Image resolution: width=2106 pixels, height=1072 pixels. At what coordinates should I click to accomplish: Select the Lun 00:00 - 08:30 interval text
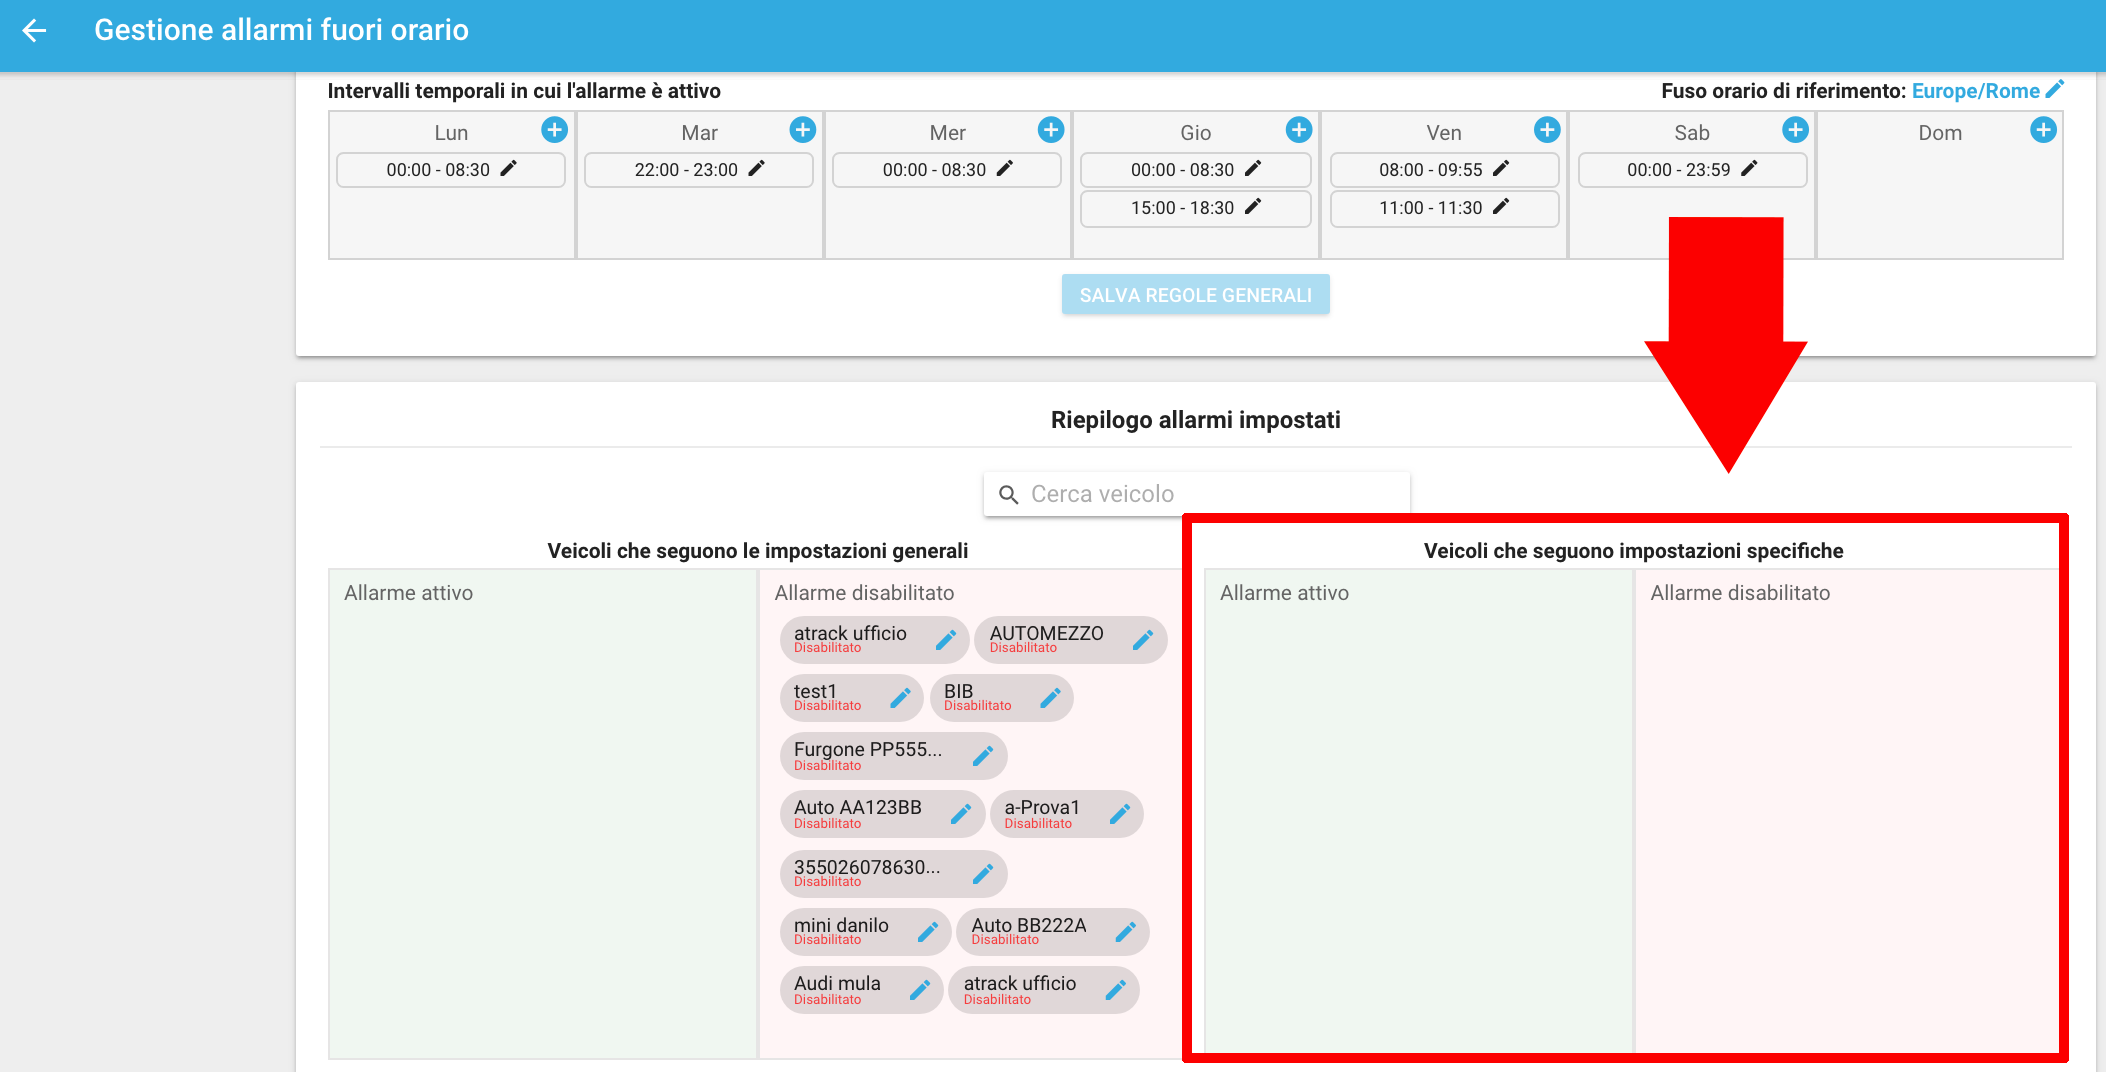point(438,170)
